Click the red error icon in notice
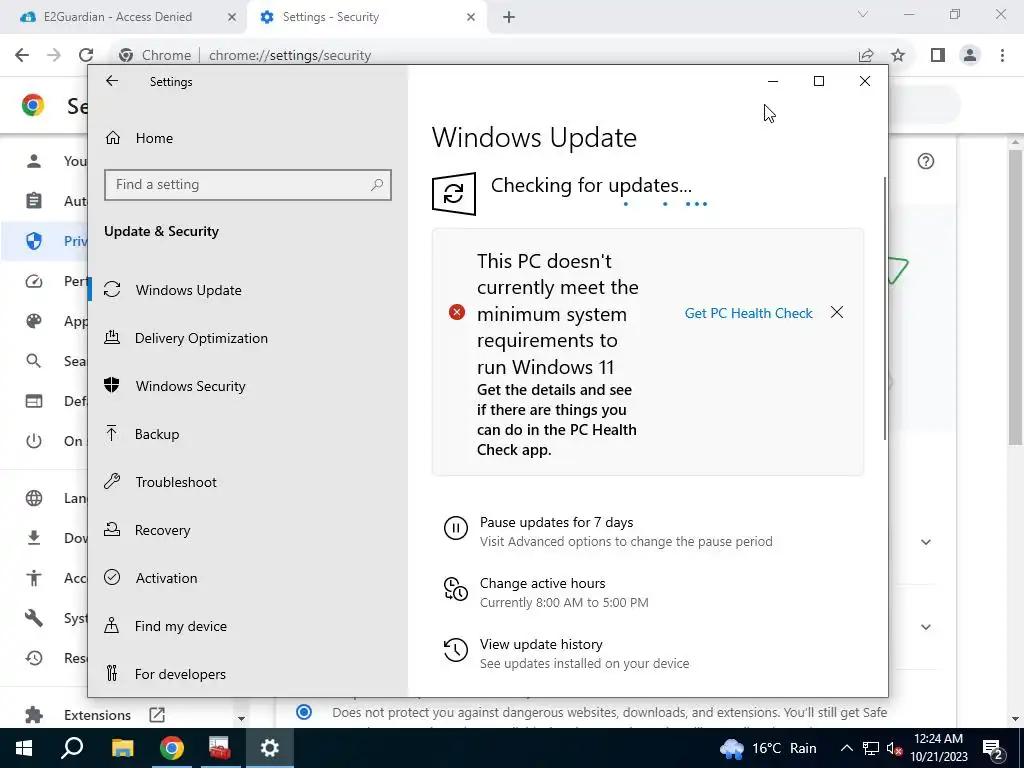The width and height of the screenshot is (1024, 768). tap(456, 312)
